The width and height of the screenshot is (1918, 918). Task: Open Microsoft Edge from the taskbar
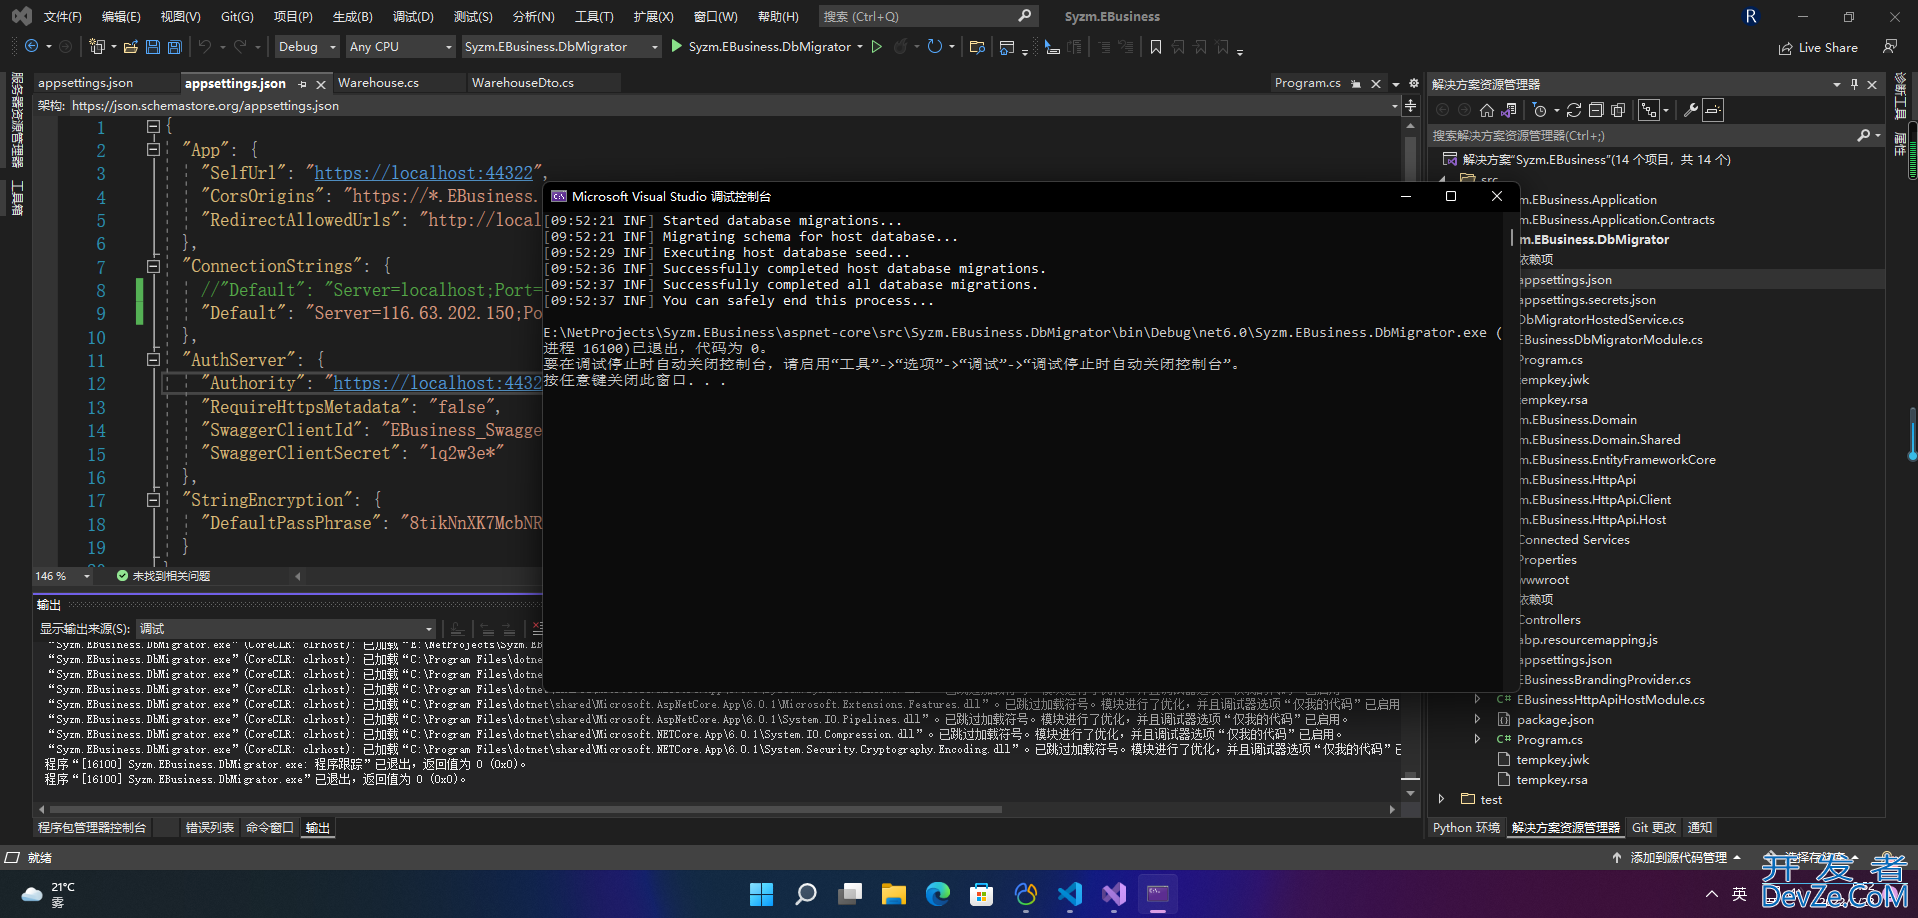click(938, 894)
